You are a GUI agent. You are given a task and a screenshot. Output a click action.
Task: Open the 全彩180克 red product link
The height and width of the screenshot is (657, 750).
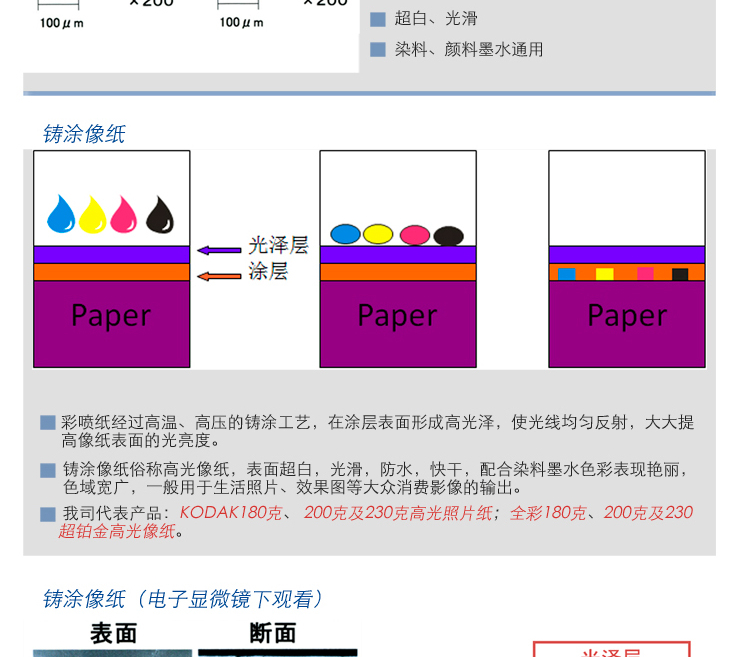coord(548,513)
